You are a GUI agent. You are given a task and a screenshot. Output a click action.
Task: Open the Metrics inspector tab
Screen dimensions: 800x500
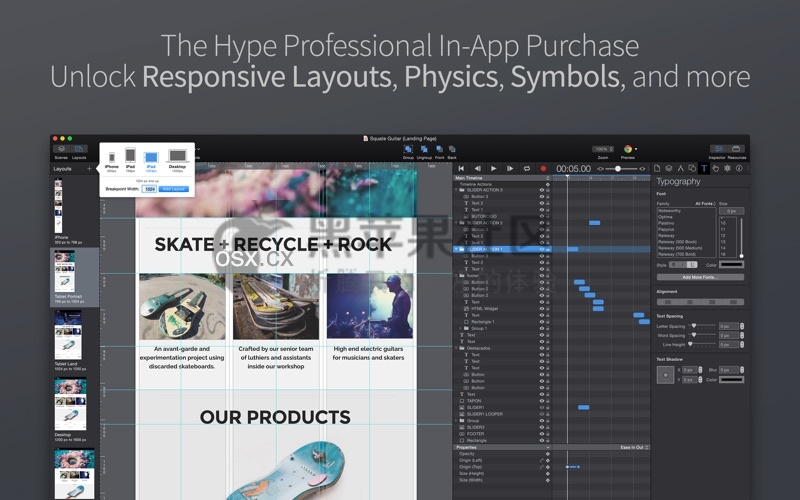click(681, 168)
